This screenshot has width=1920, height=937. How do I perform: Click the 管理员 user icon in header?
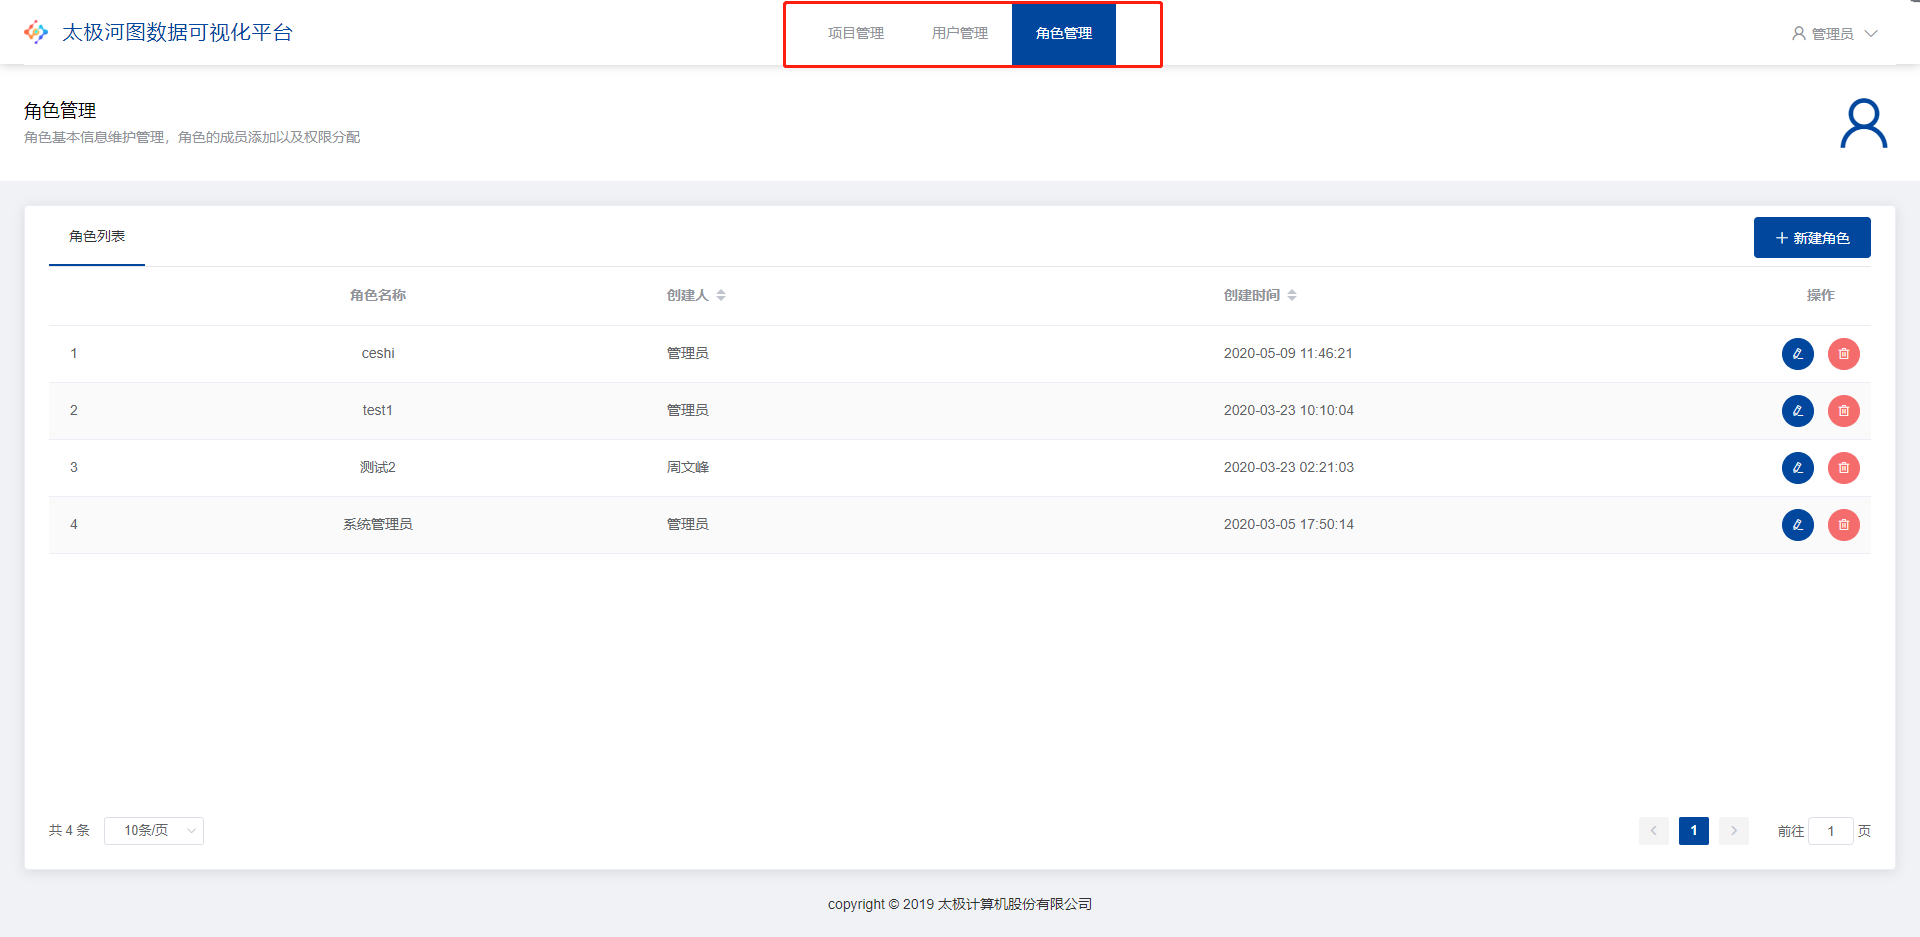tap(1798, 33)
